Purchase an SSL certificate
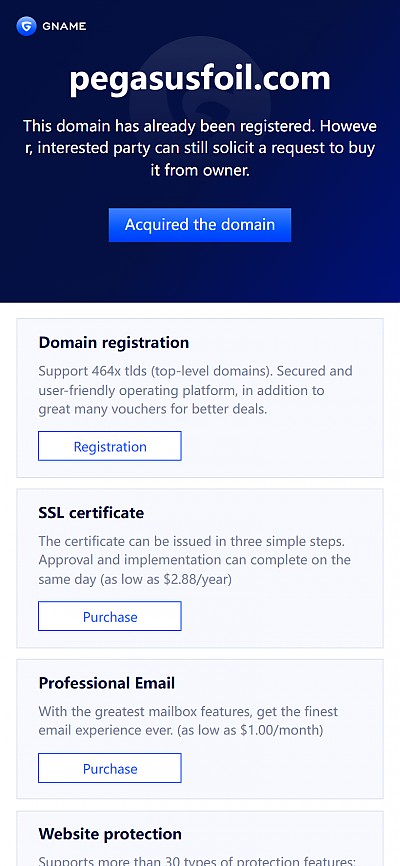 point(110,616)
